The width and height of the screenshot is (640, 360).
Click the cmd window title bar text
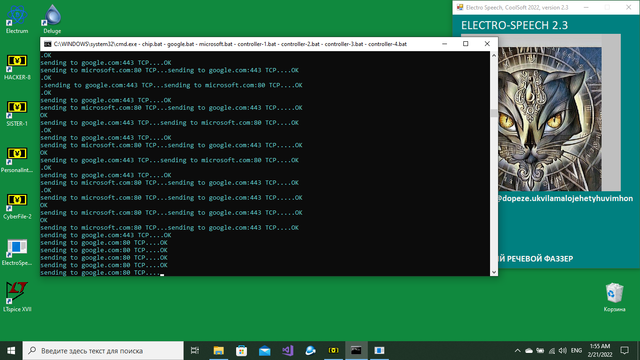[230, 44]
